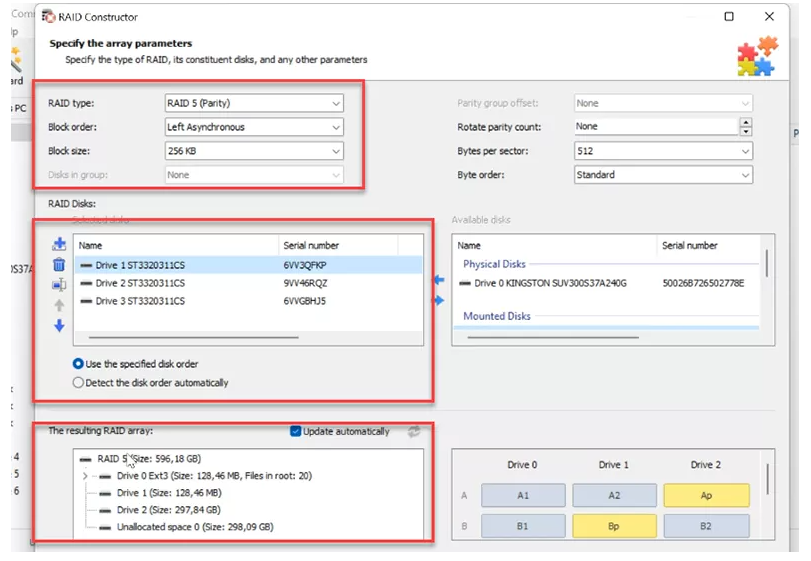The width and height of the screenshot is (811, 561).
Task: Click the layout diagram vertical scrollbar
Action: point(768,479)
